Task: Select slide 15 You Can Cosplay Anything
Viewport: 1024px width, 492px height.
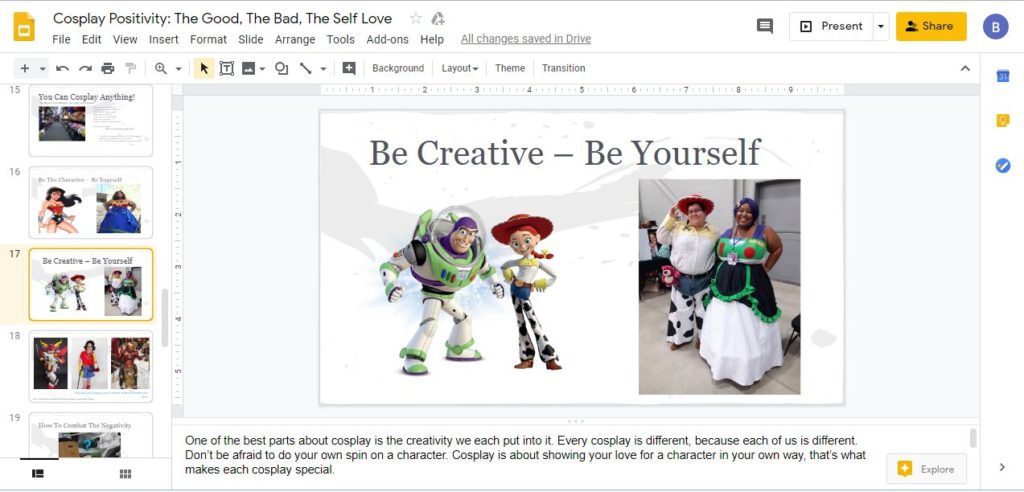Action: pos(91,120)
